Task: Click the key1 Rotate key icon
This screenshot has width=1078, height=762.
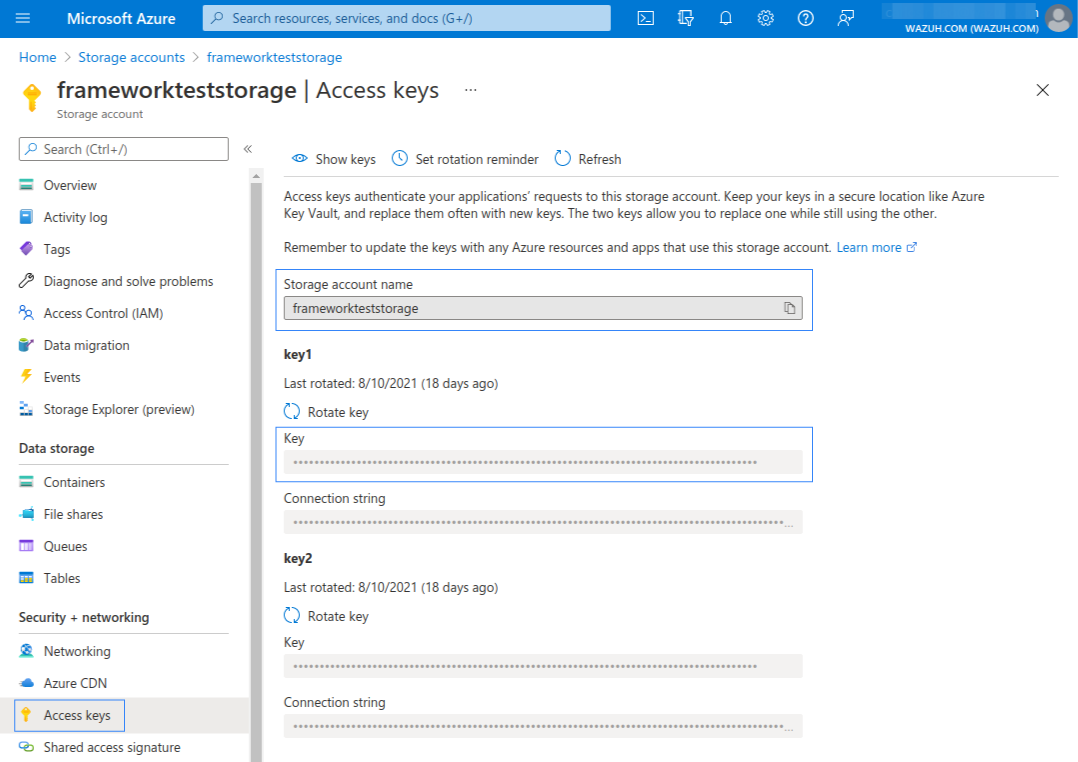Action: coord(292,411)
